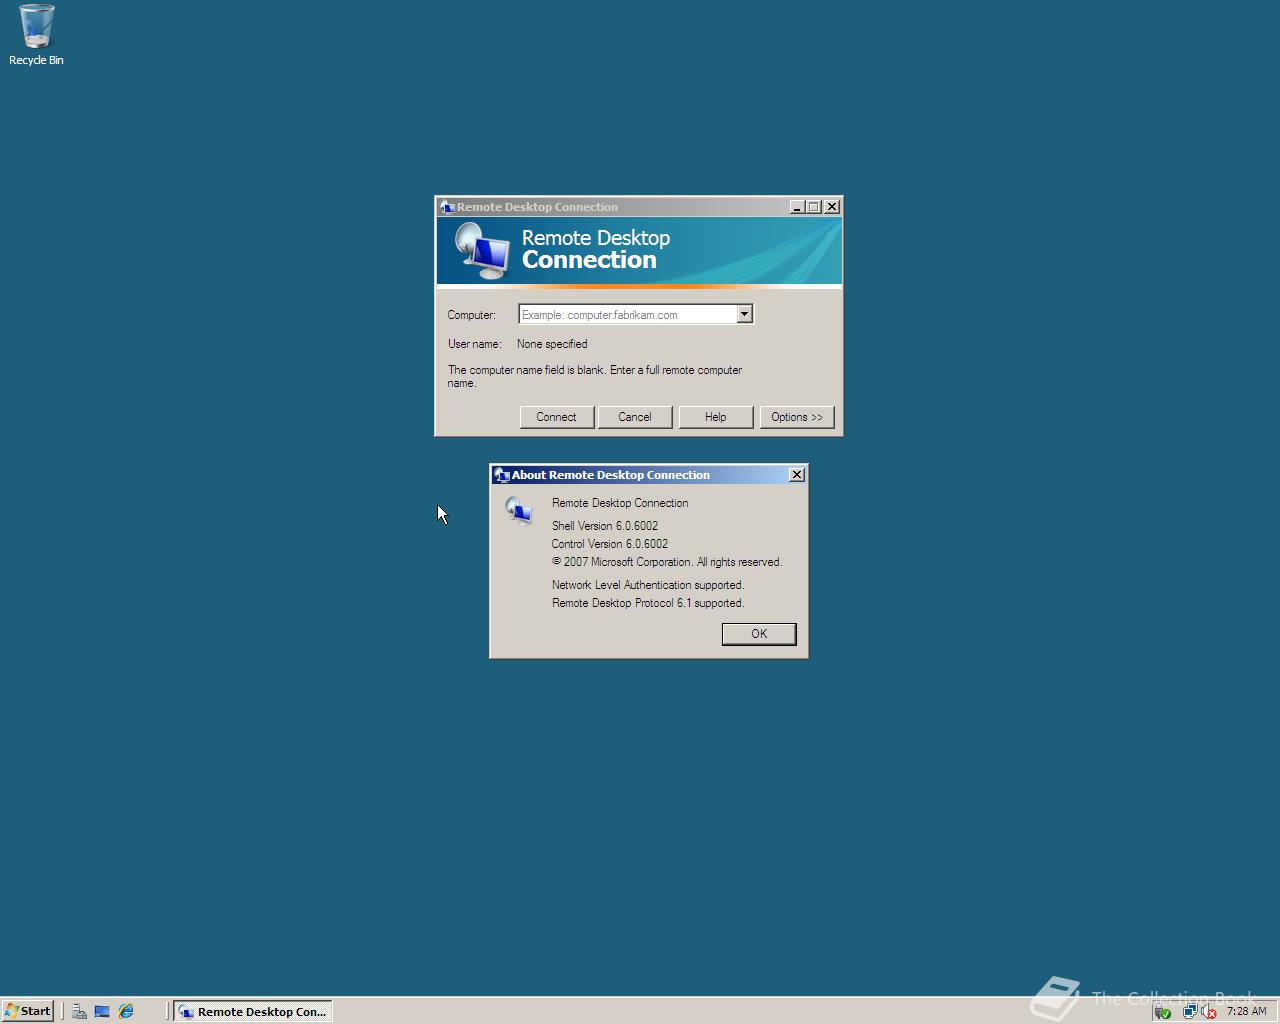Minimize the Remote Desktop Connection window

click(797, 207)
